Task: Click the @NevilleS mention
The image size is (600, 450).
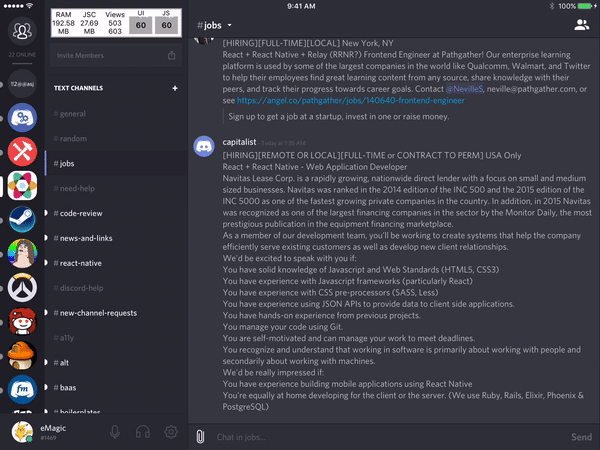Action: (x=464, y=89)
